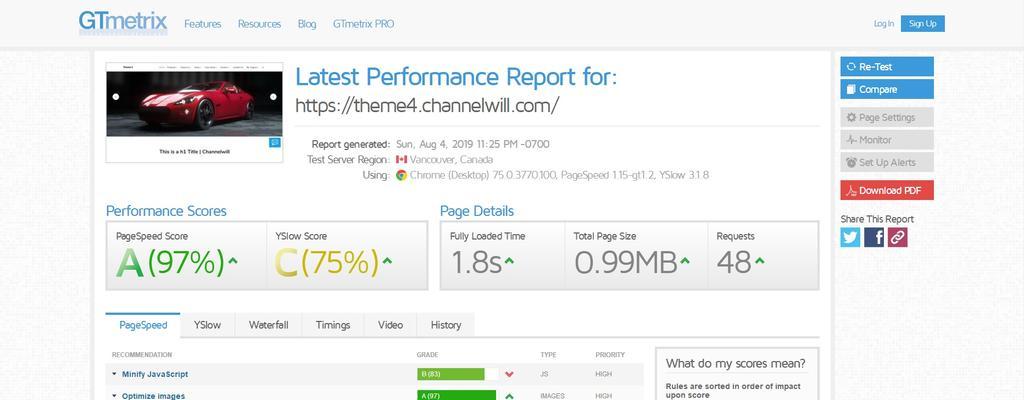This screenshot has height=400, width=1024.
Task: Open Features in top navigation
Action: [202, 24]
